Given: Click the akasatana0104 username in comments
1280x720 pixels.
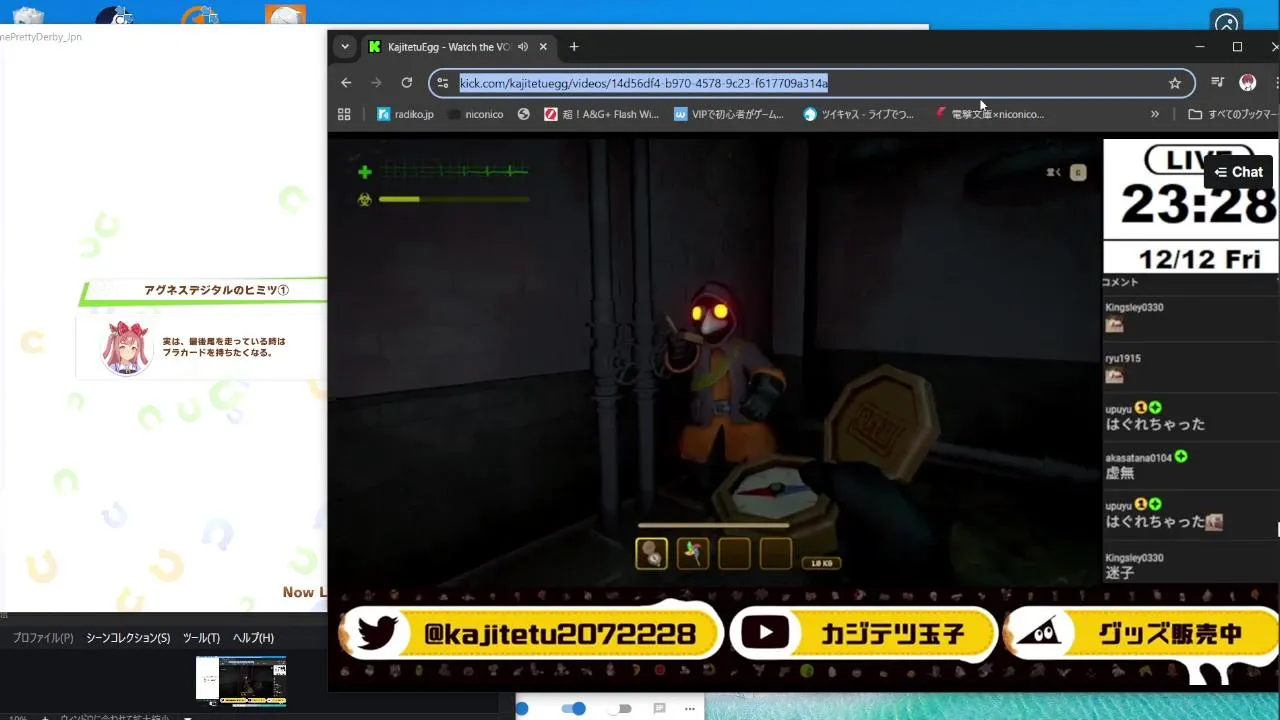Looking at the screenshot, I should point(1138,457).
